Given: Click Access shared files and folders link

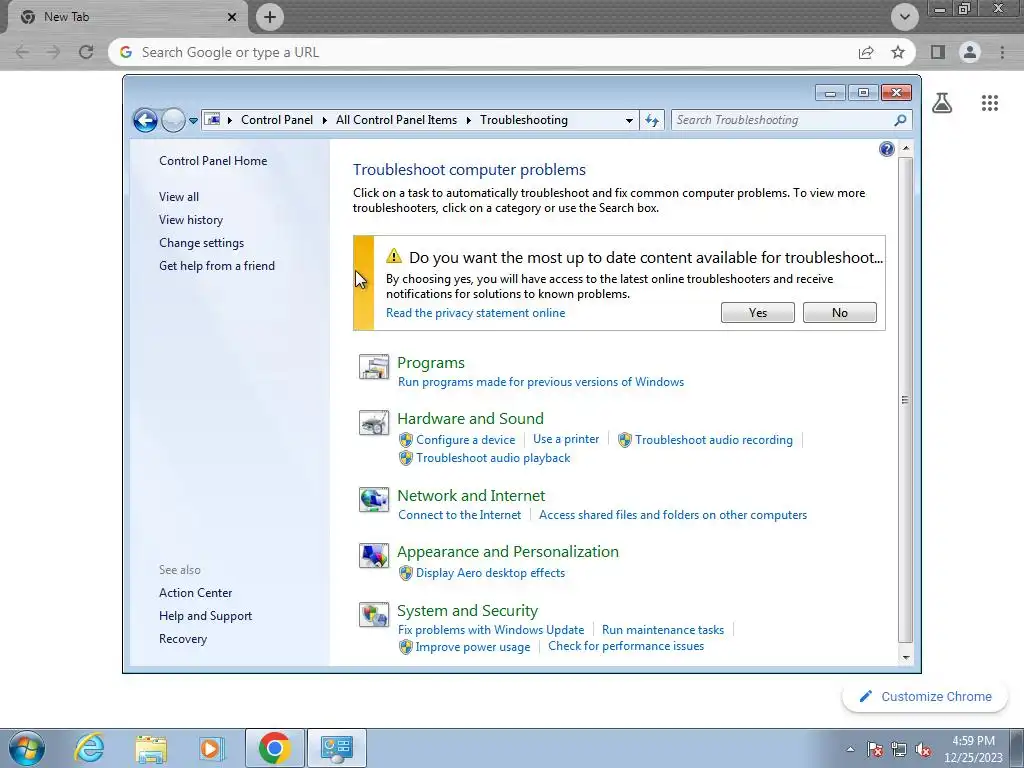Looking at the screenshot, I should tap(673, 515).
